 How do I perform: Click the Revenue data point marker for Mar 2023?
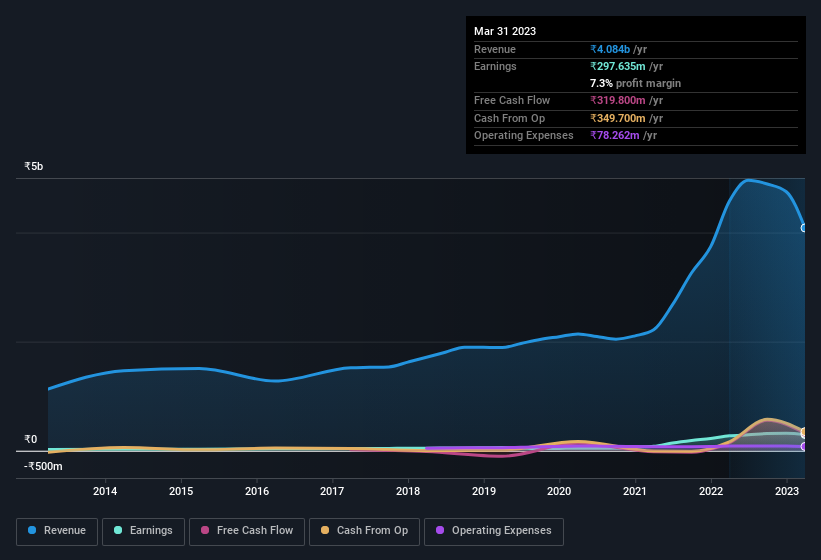804,228
